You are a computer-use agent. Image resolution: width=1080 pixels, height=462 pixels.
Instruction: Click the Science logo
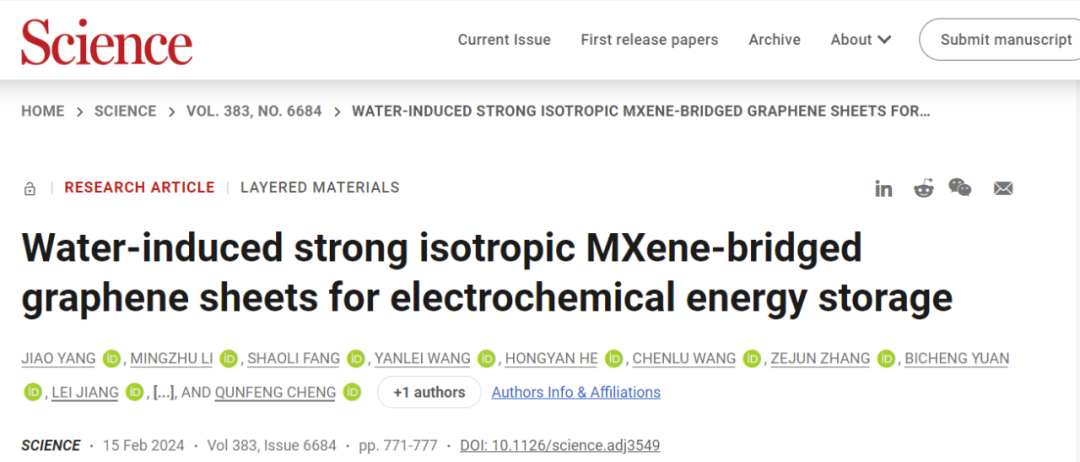(x=106, y=42)
